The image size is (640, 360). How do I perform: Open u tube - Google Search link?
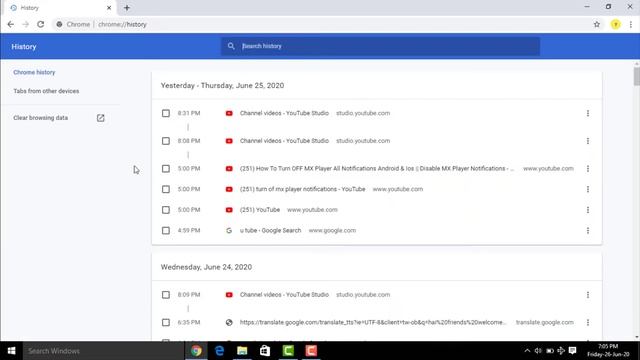[x=270, y=231]
